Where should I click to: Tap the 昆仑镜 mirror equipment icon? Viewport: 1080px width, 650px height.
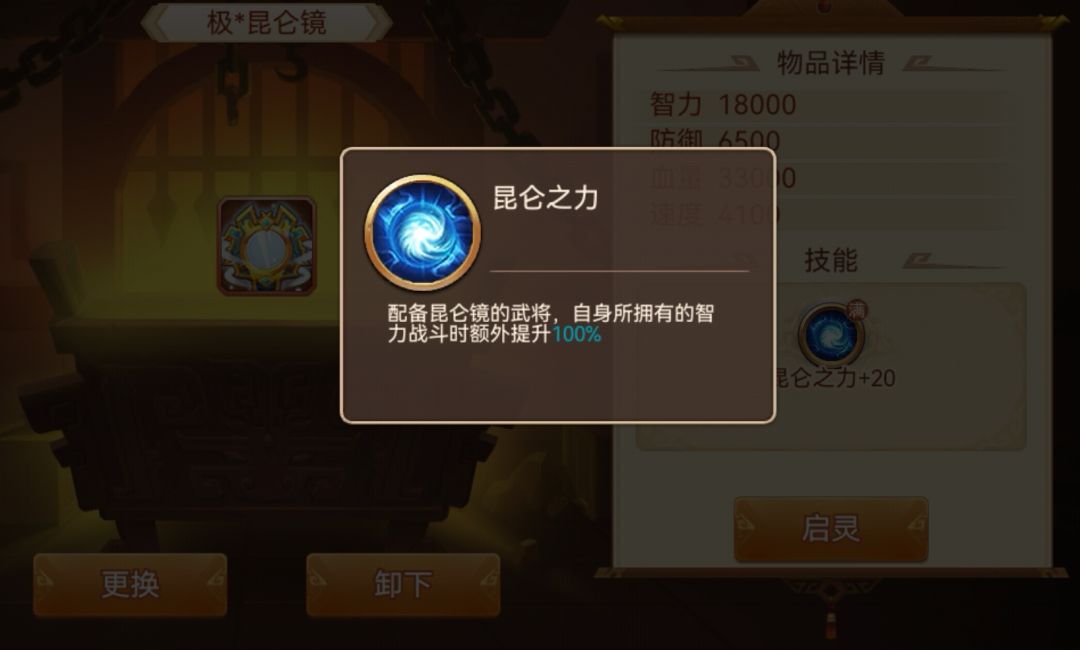tap(267, 246)
